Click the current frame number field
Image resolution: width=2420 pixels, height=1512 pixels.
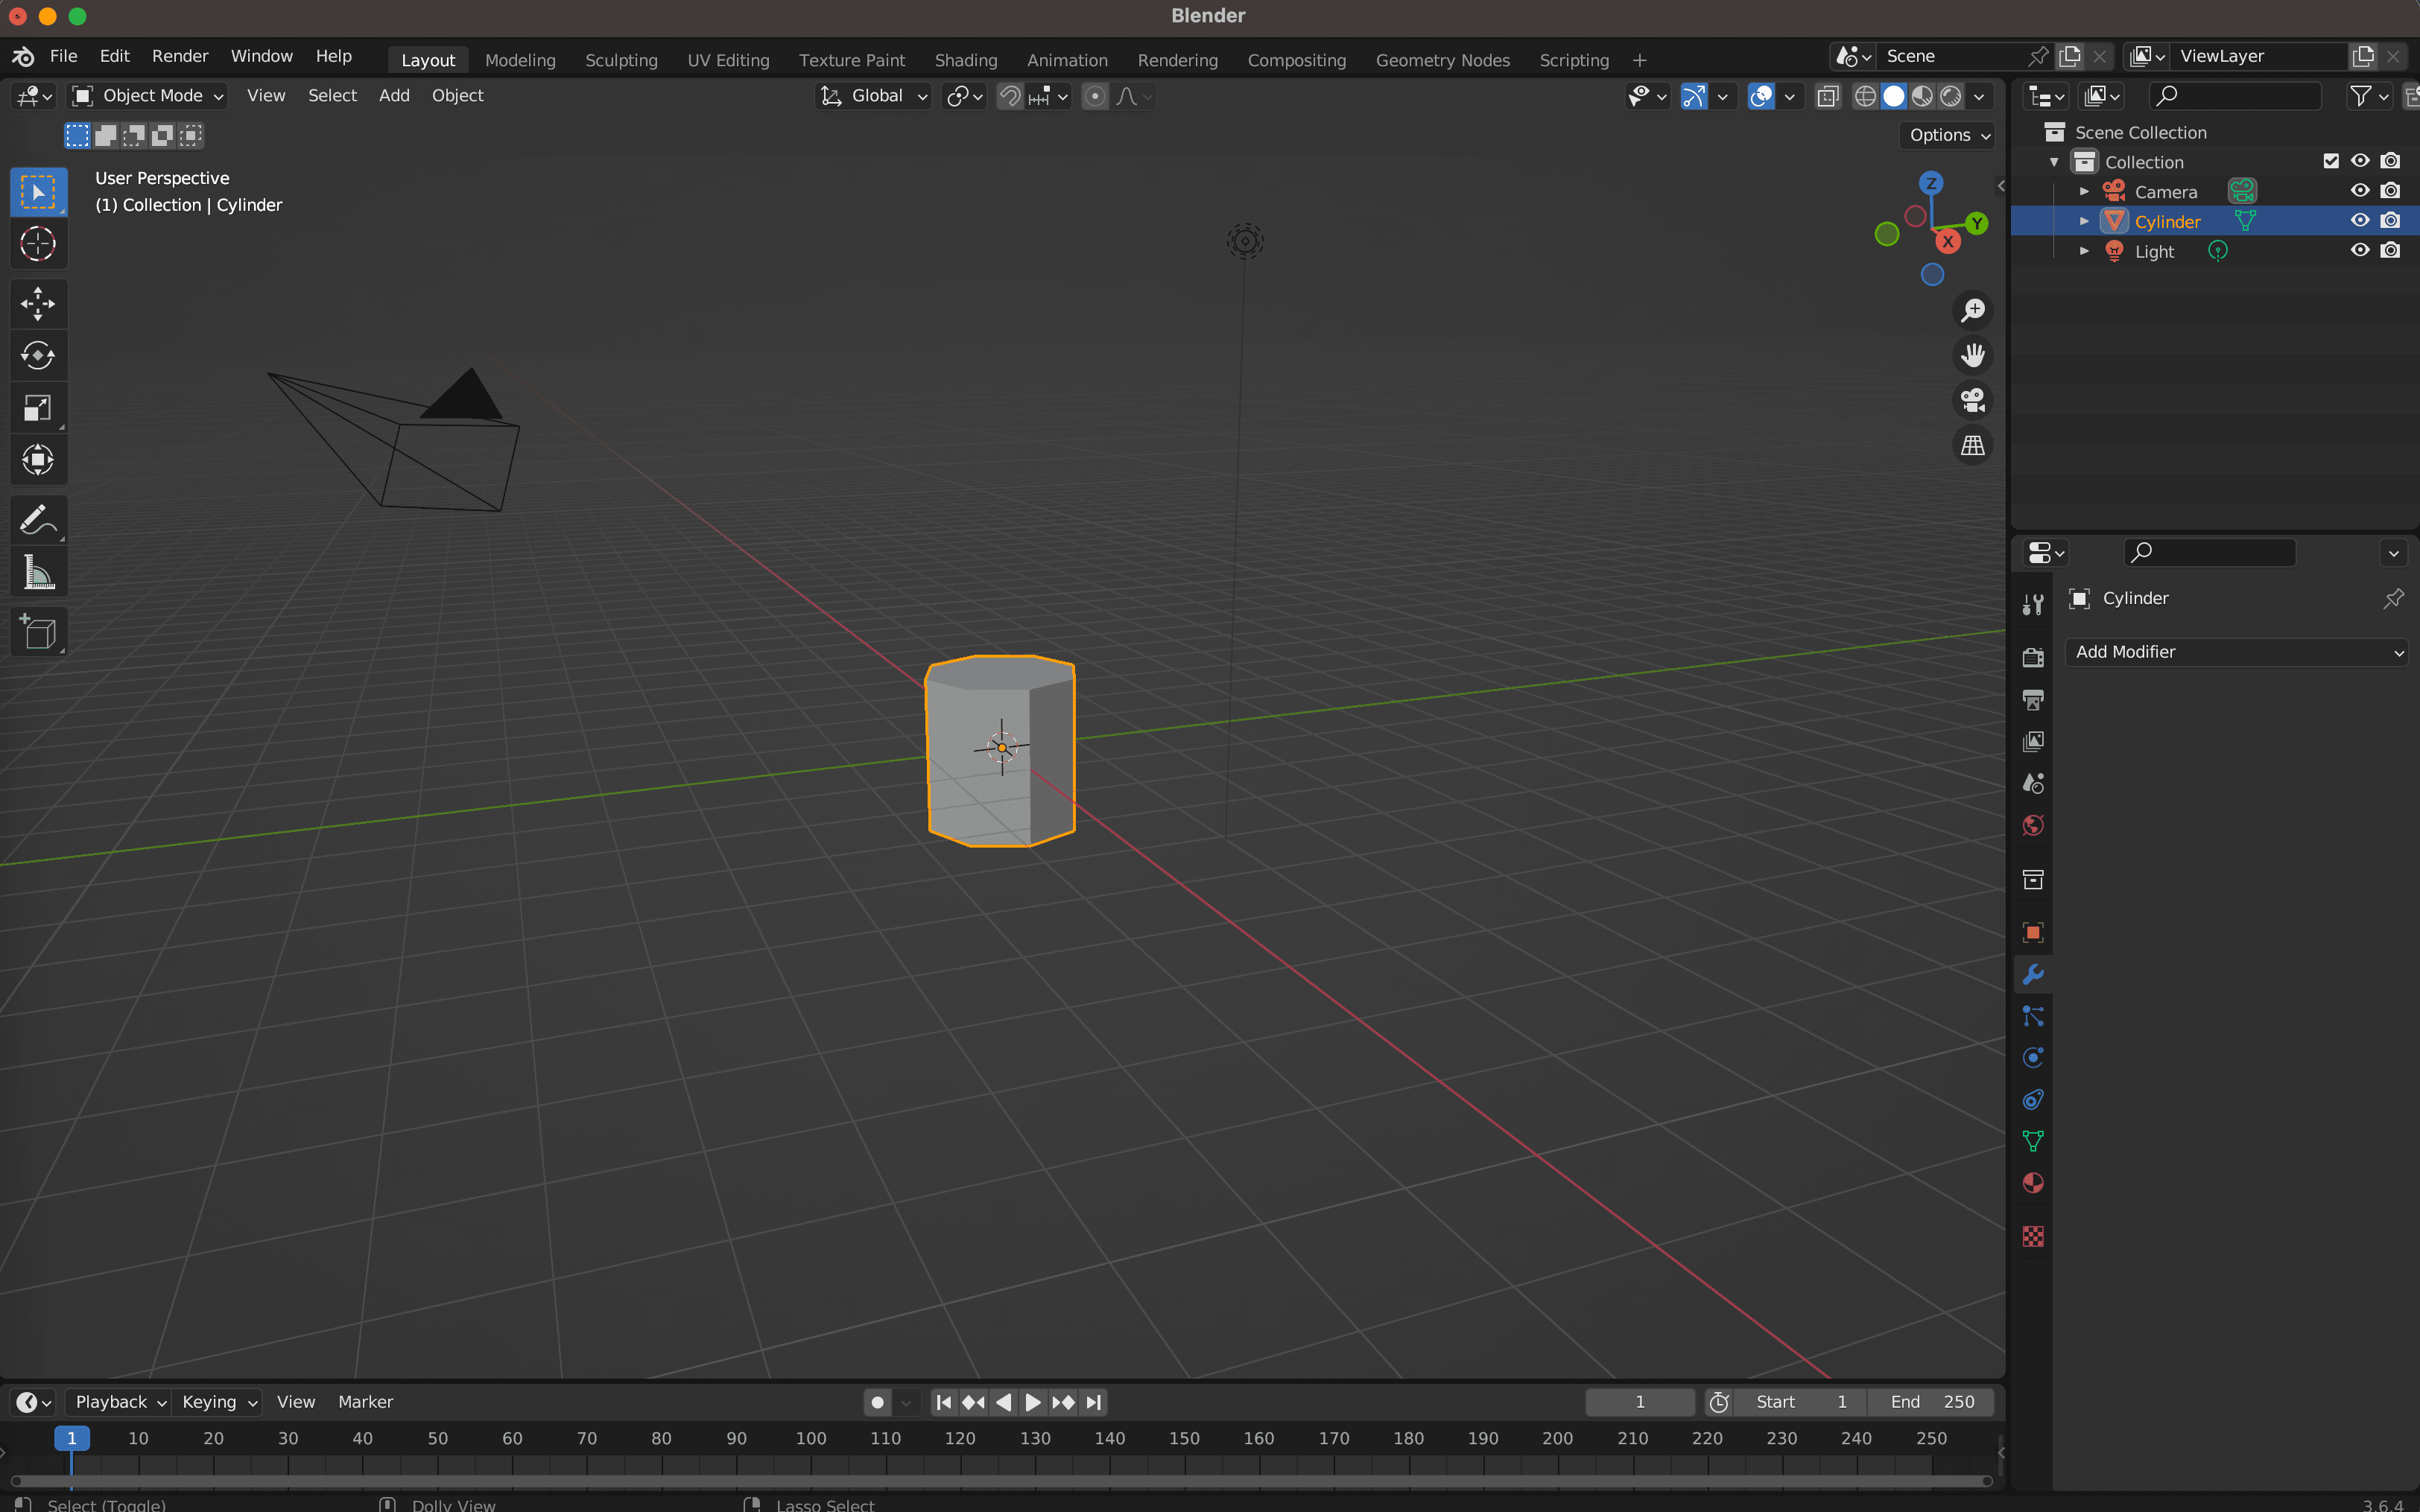click(1640, 1402)
